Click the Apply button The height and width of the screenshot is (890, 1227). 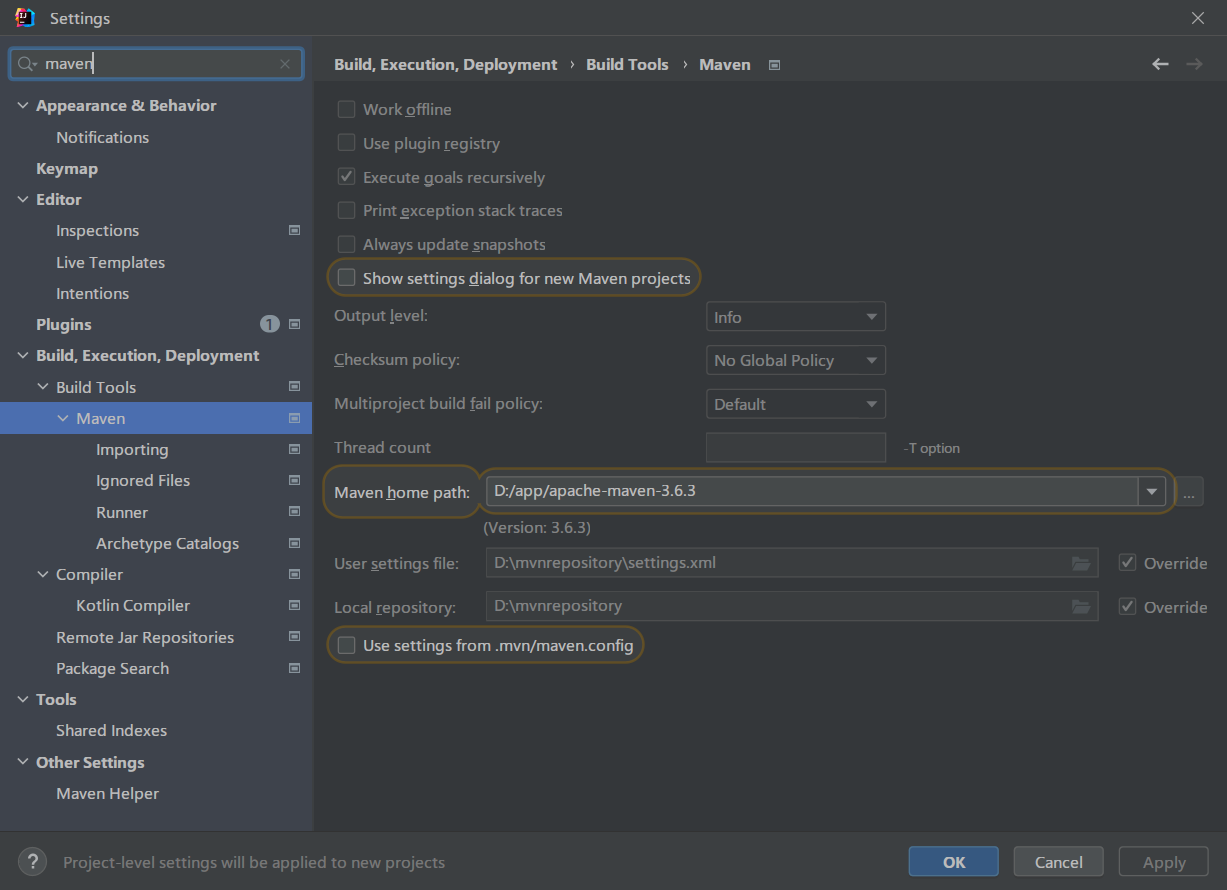click(x=1164, y=862)
